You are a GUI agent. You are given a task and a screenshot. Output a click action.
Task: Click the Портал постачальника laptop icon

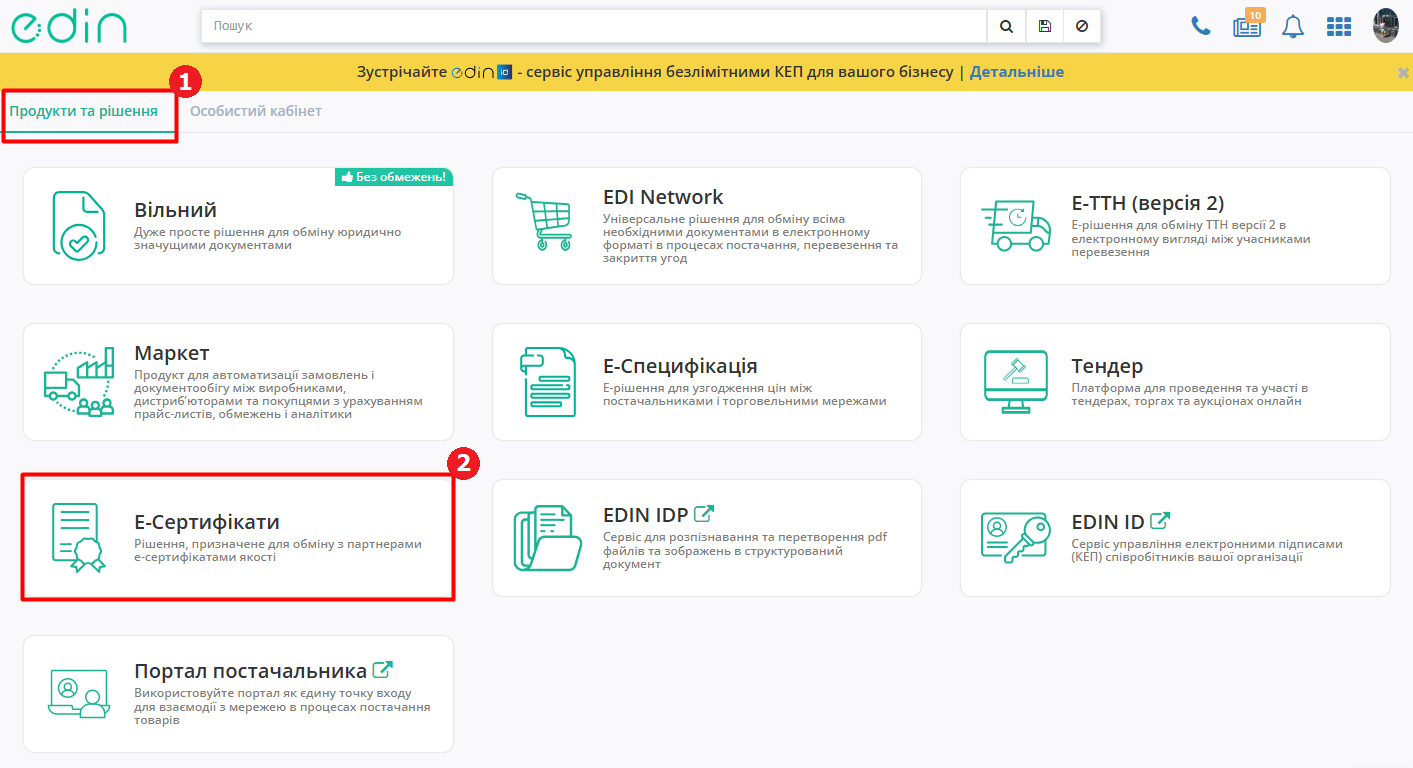click(79, 693)
